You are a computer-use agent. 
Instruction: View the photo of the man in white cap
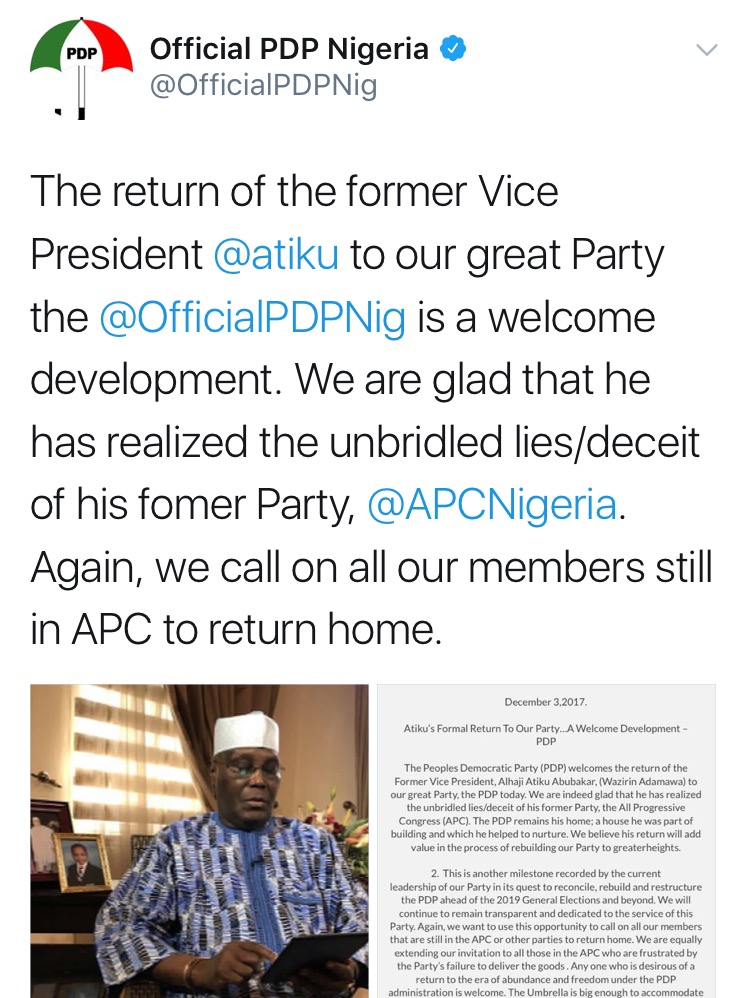(x=199, y=841)
